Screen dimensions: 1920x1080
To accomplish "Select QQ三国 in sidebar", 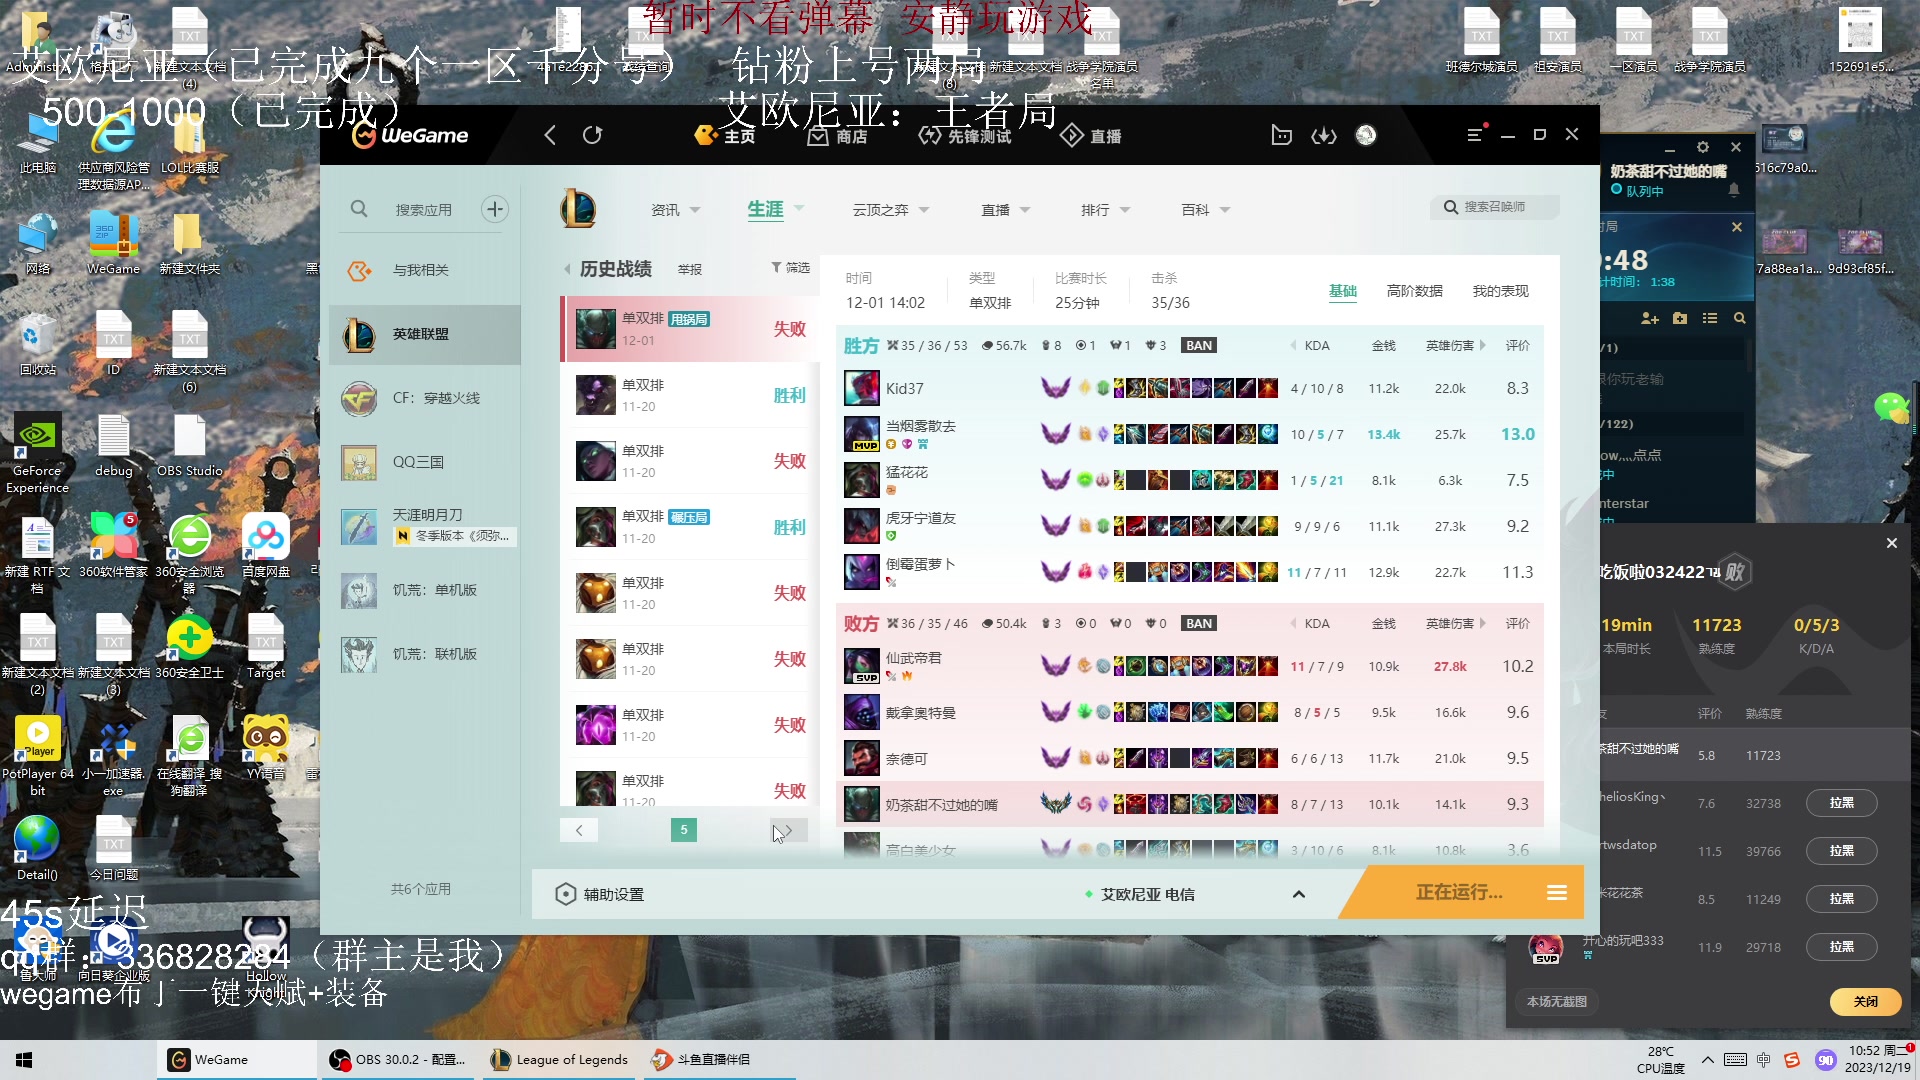I will click(x=425, y=462).
